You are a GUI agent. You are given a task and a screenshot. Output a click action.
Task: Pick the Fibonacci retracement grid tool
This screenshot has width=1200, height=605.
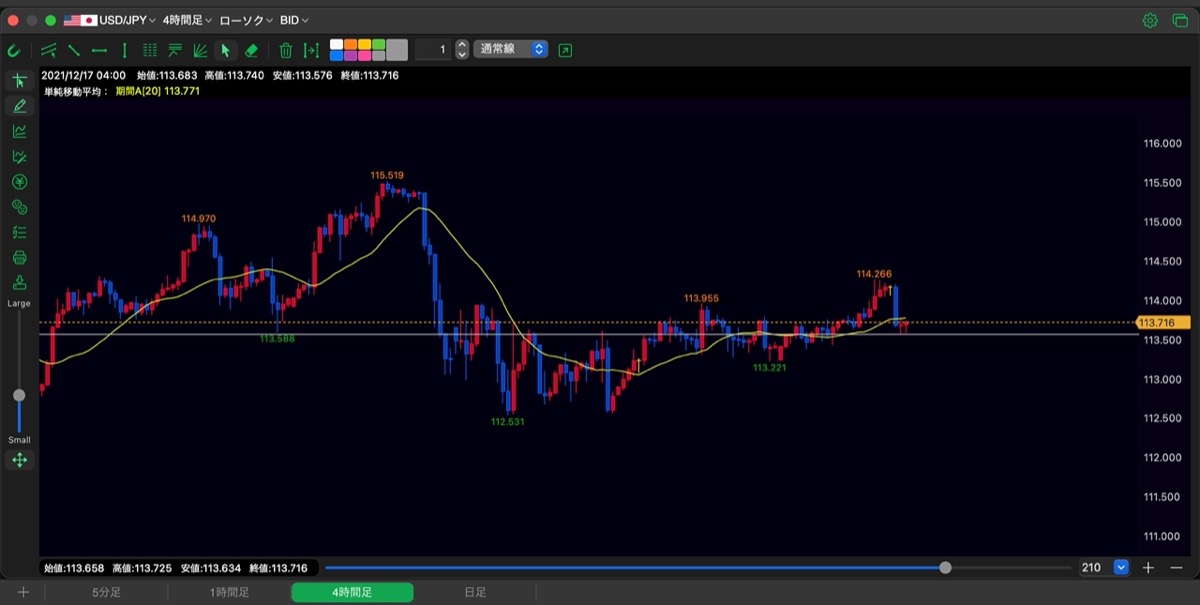[150, 50]
